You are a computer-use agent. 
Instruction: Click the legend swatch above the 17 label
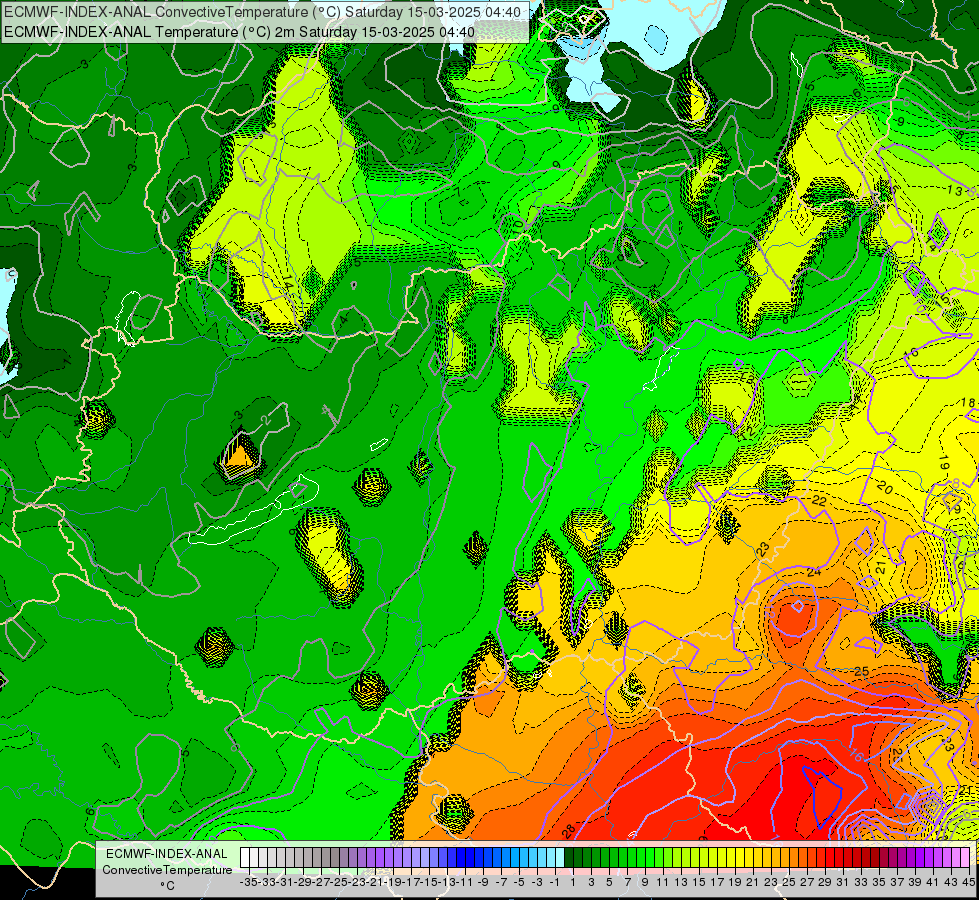point(713,857)
